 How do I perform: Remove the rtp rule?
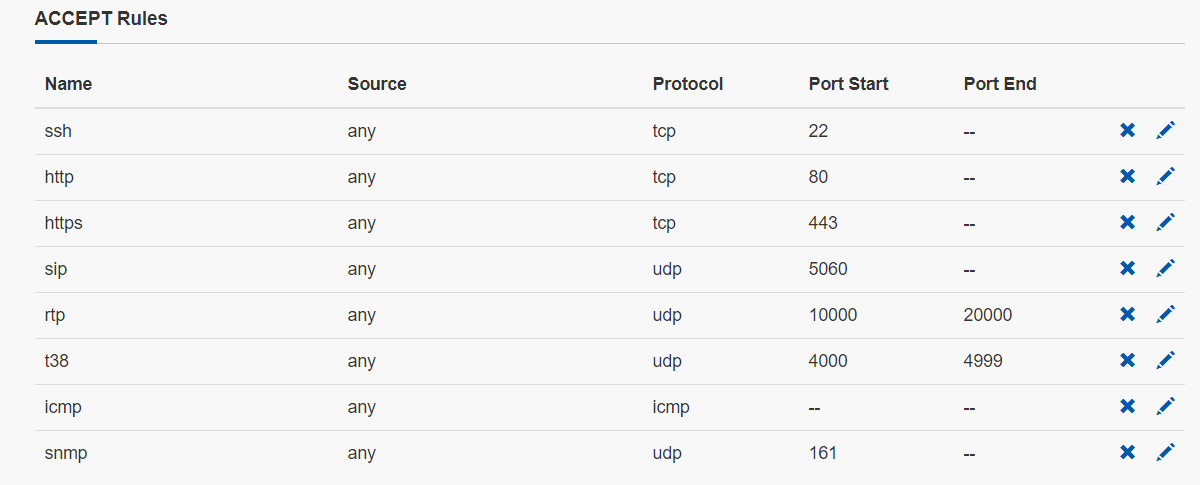[x=1127, y=314]
